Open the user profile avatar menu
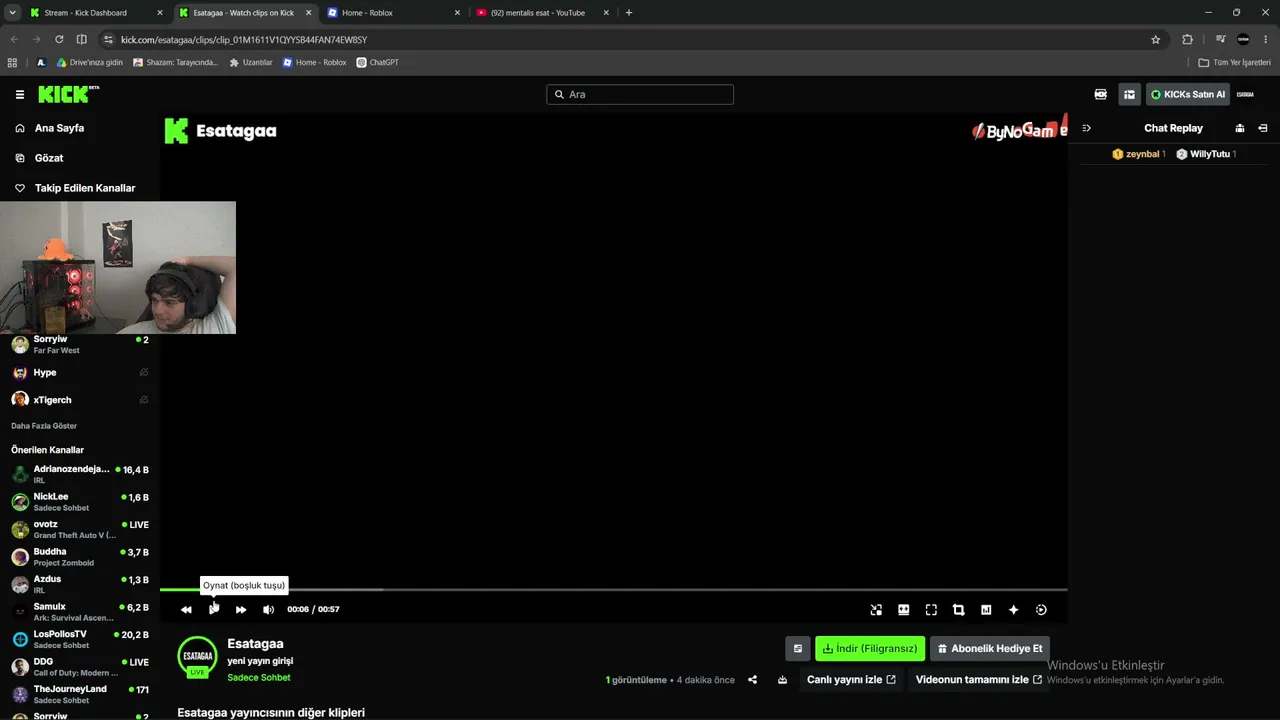The image size is (1280, 720). click(1245, 94)
